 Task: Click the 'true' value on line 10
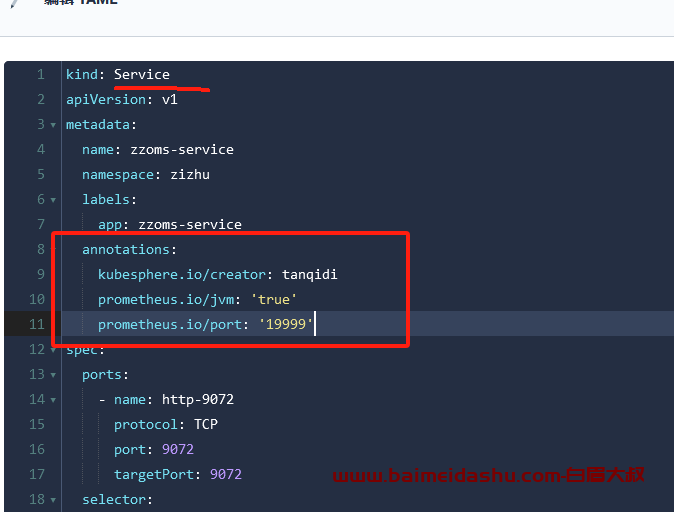pos(274,299)
